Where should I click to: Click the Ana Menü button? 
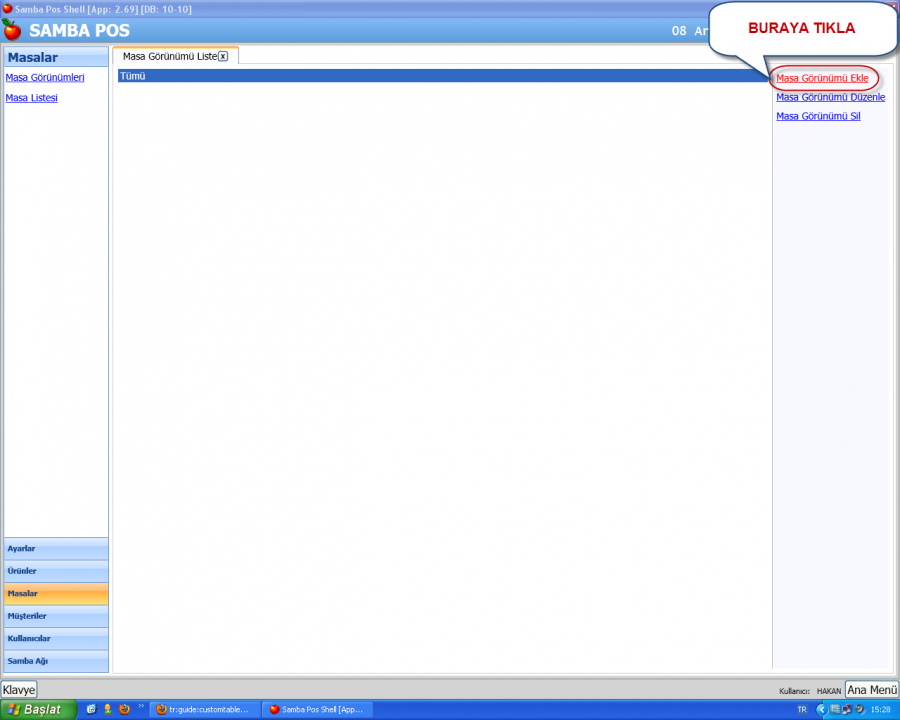872,690
